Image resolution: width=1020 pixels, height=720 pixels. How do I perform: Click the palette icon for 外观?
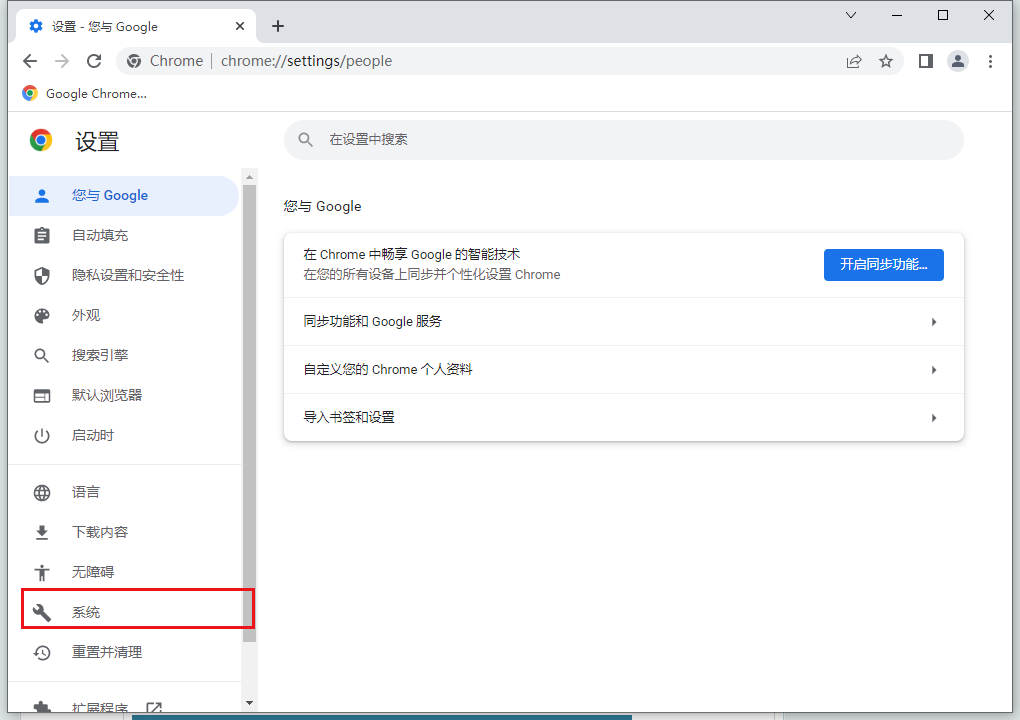(x=42, y=316)
